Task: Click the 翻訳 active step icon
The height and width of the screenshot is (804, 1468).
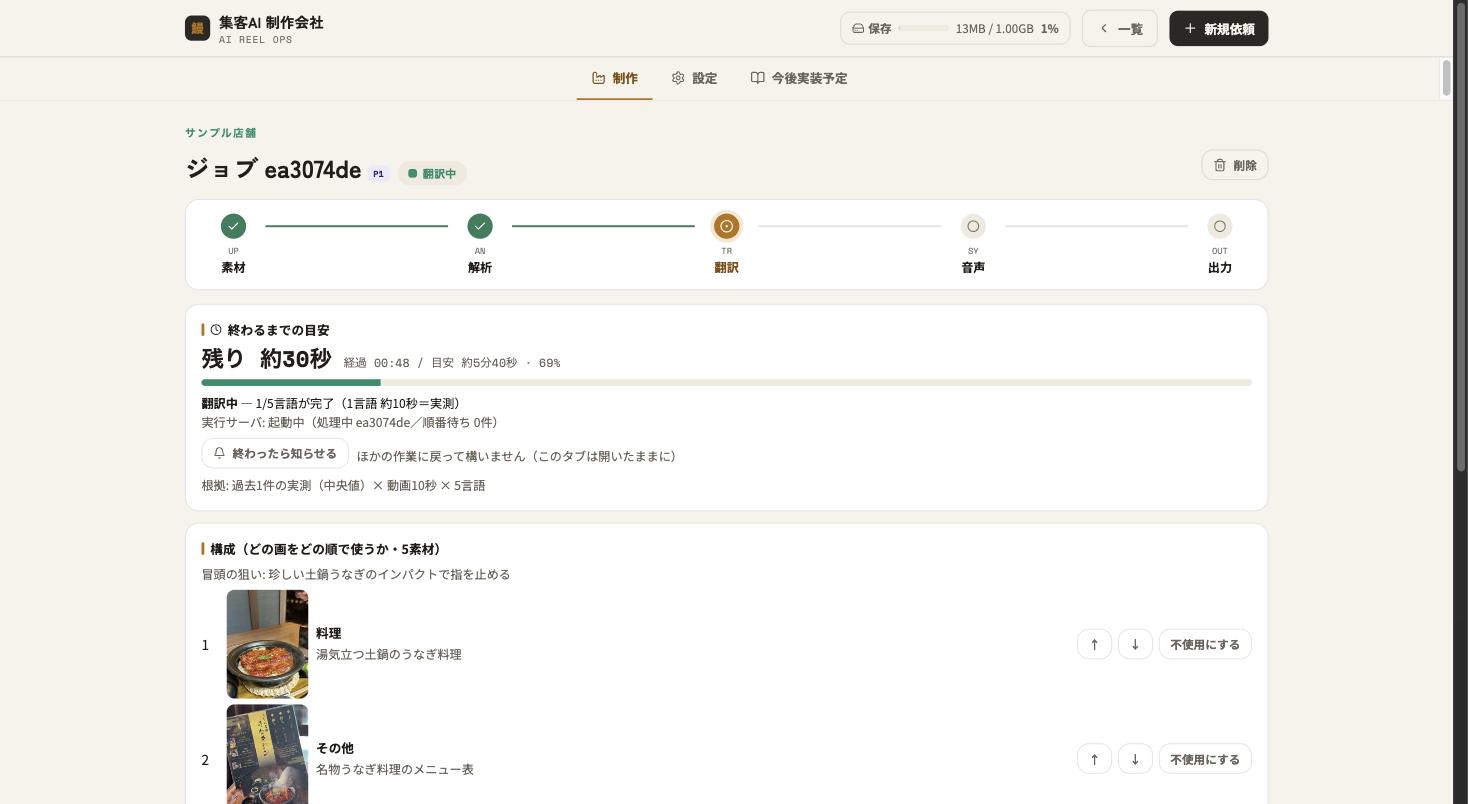Action: click(x=727, y=226)
